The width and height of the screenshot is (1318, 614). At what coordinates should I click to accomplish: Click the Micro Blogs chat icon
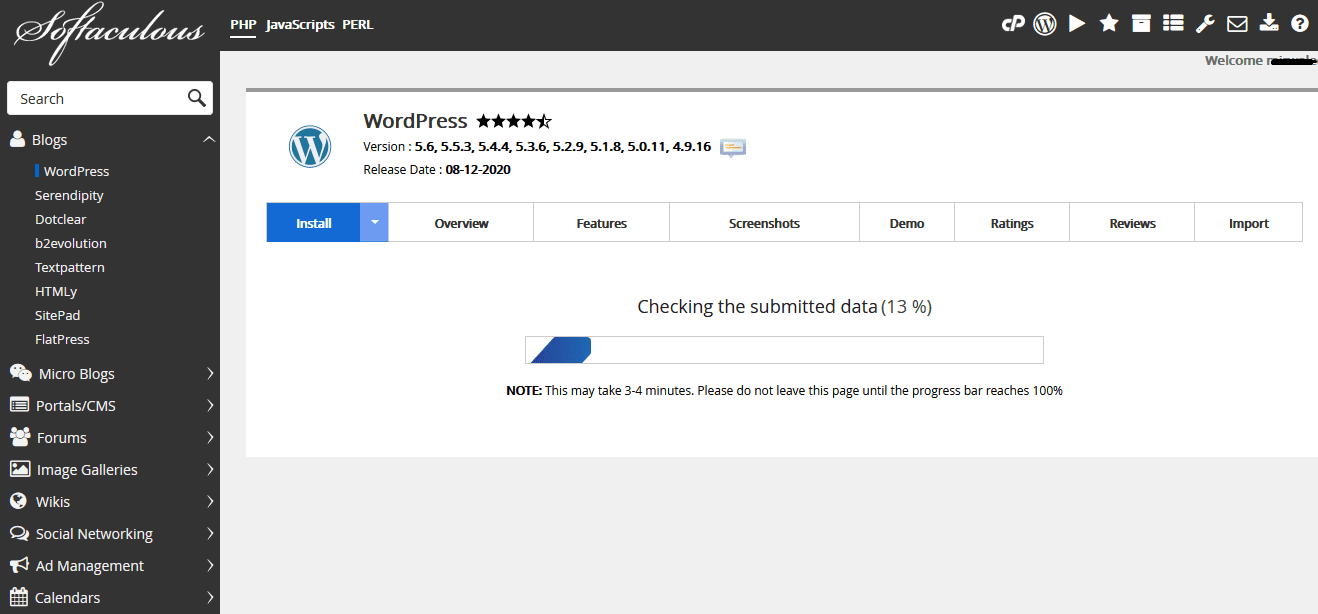pyautogui.click(x=20, y=373)
